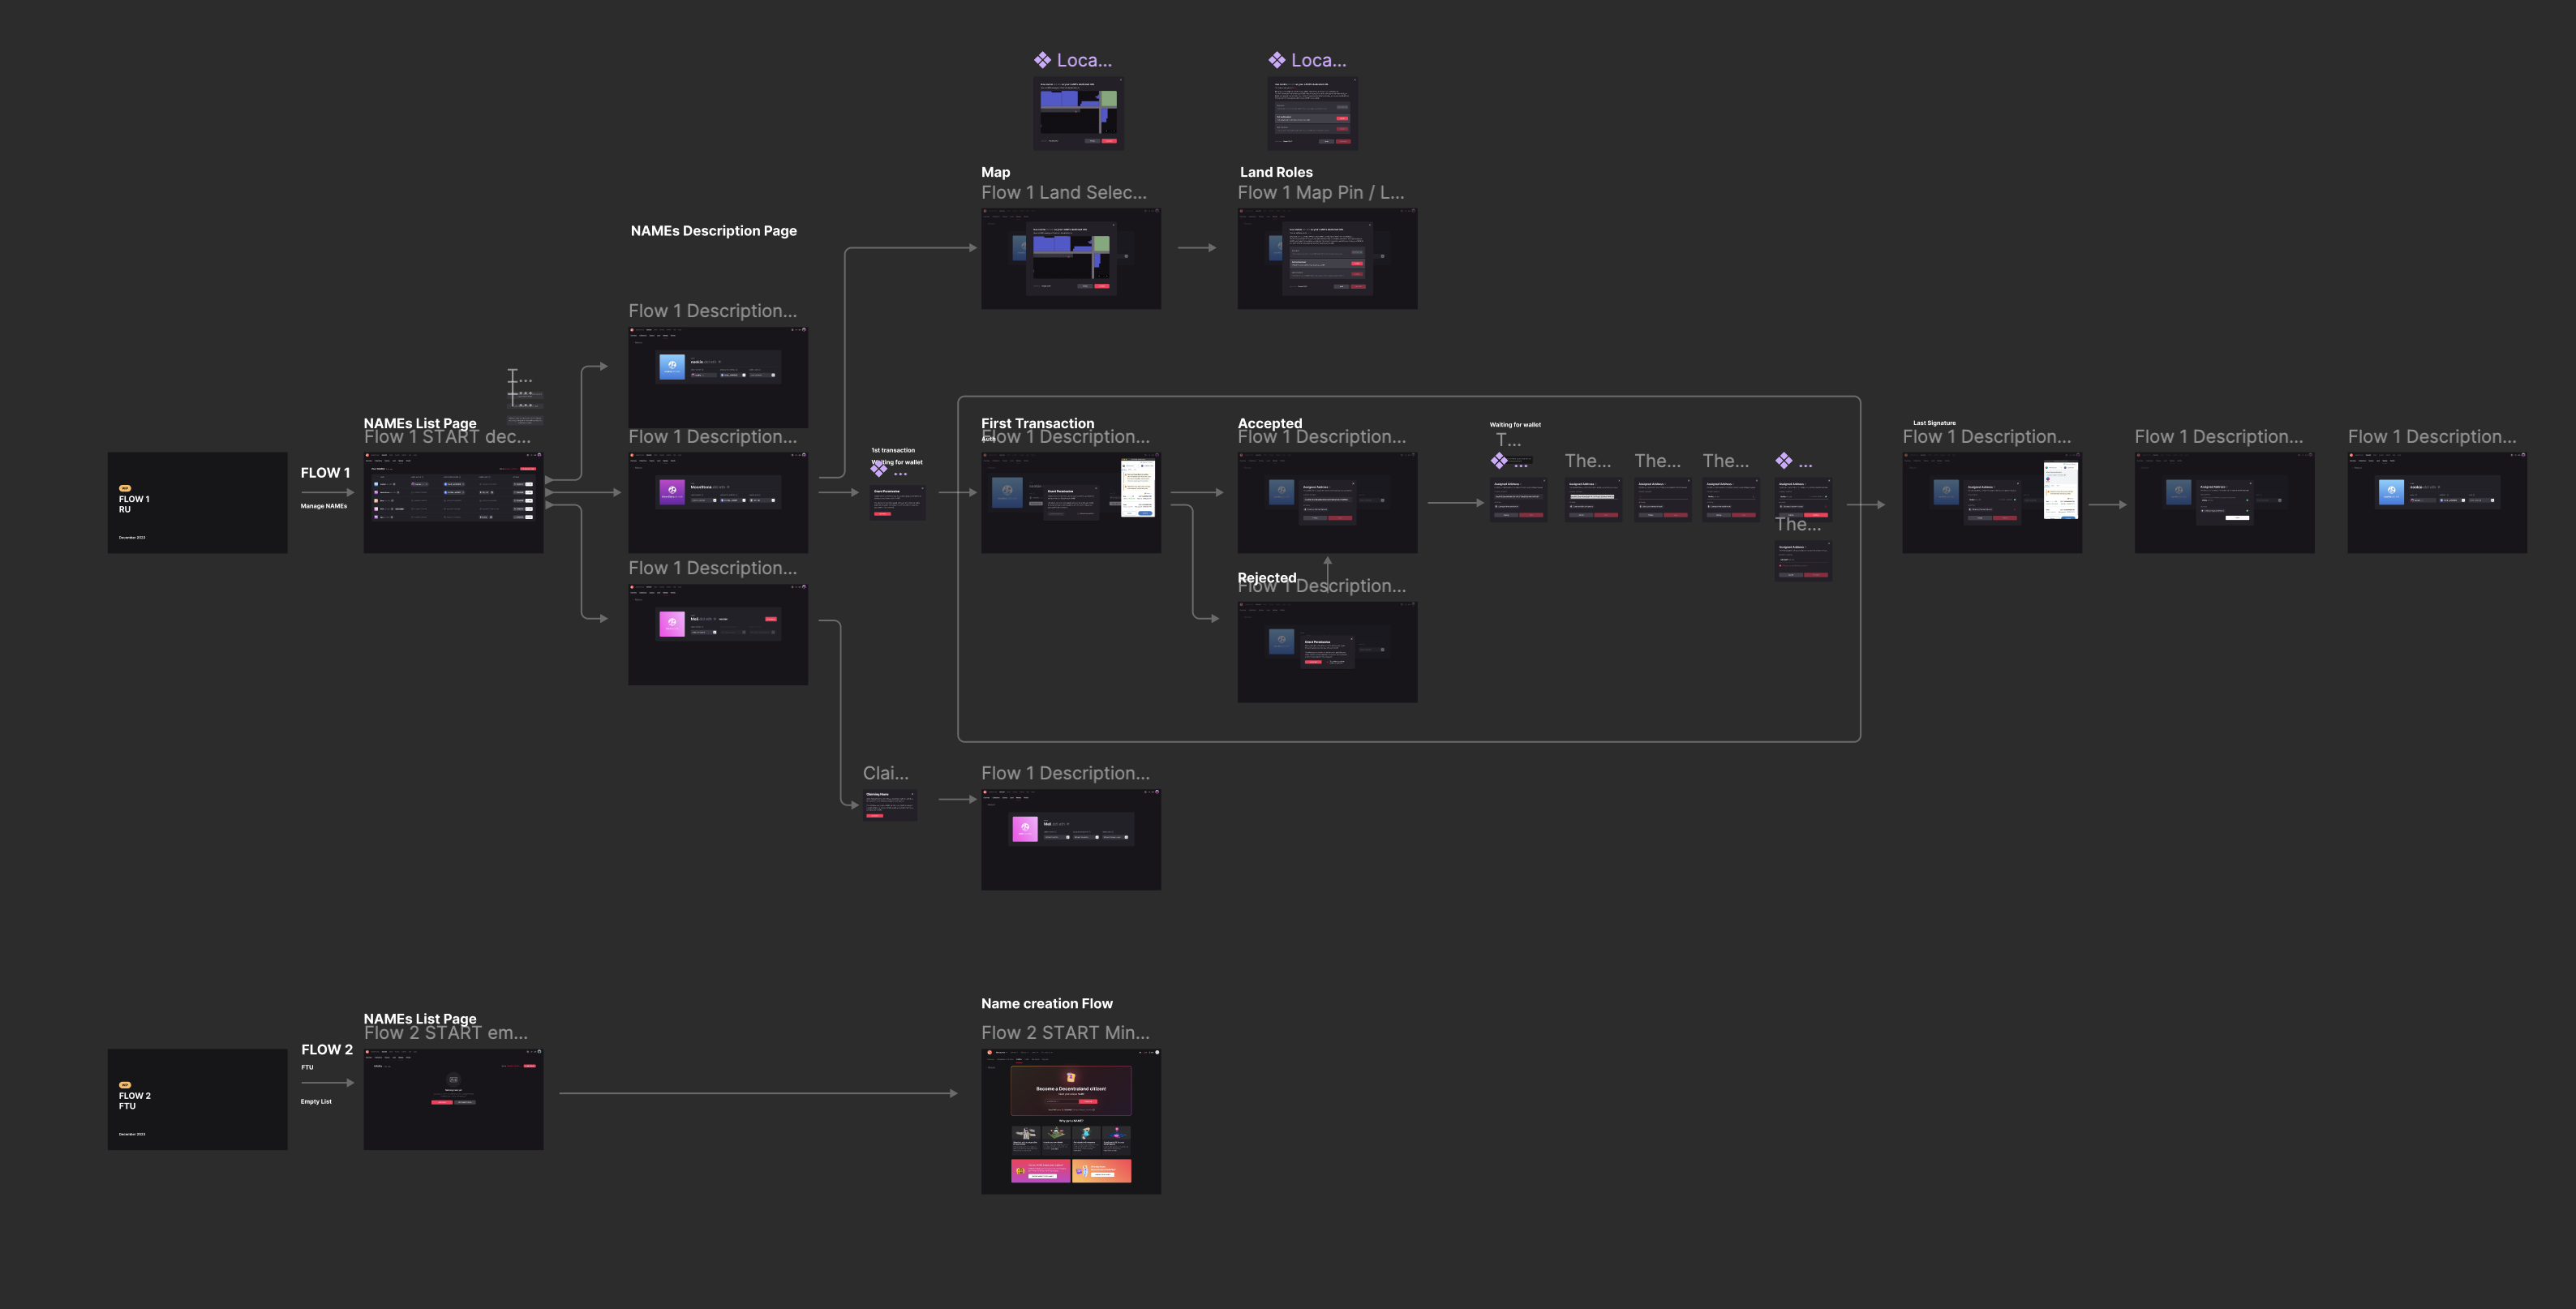Click the 'Accepted' heading

tap(1270, 423)
